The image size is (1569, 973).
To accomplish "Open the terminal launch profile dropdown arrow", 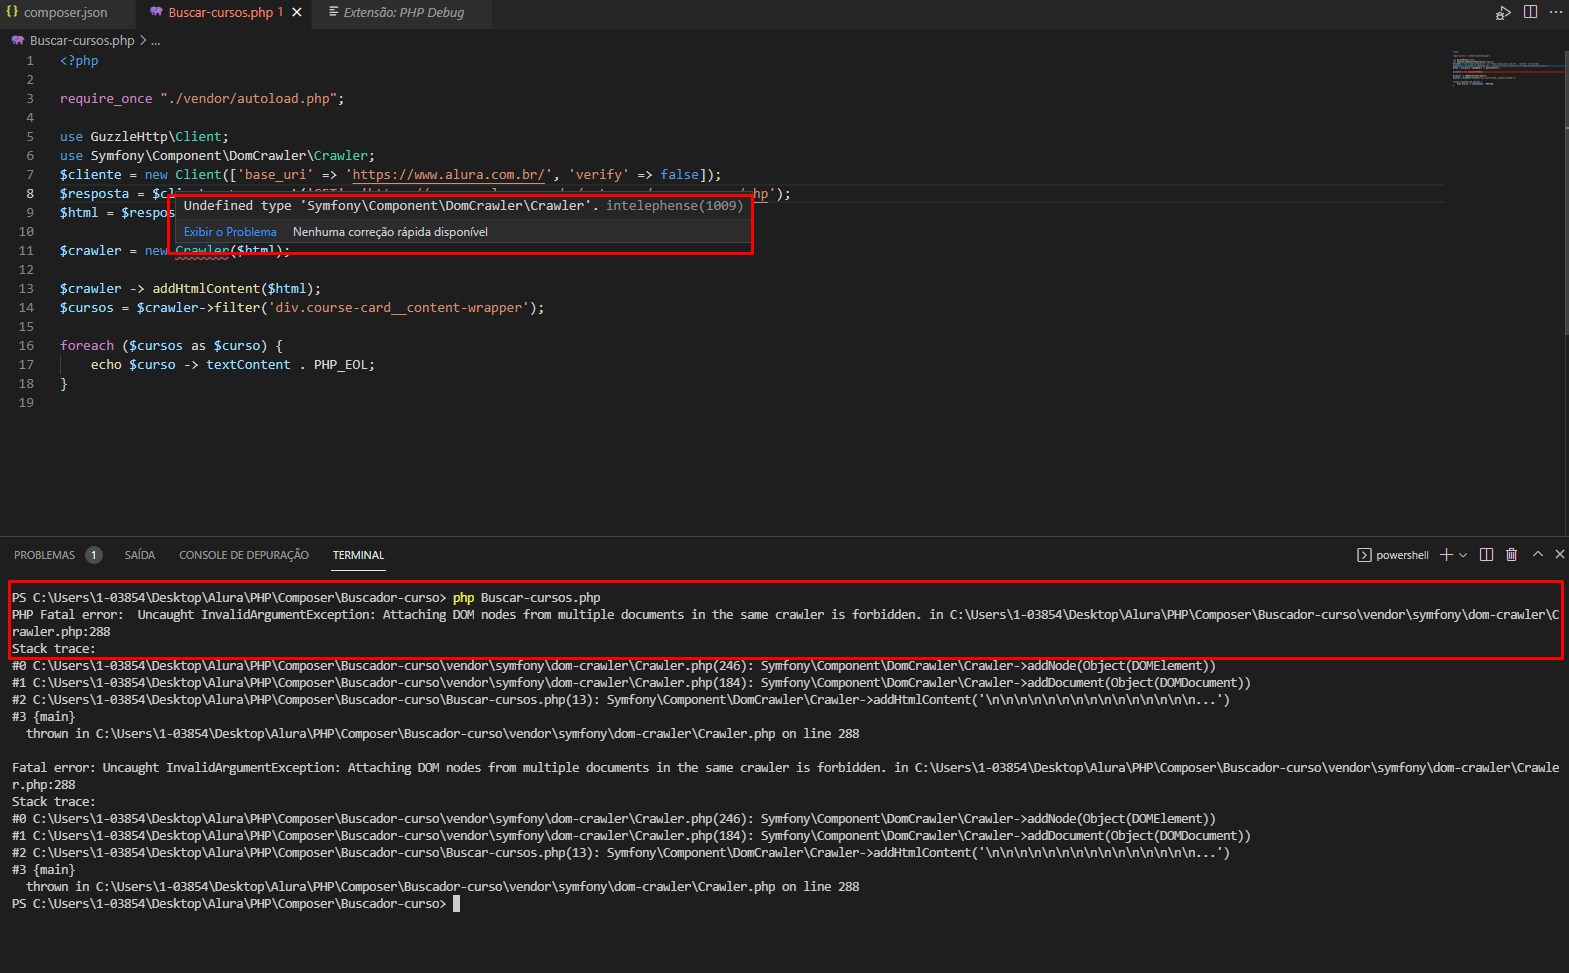I will click(1463, 555).
